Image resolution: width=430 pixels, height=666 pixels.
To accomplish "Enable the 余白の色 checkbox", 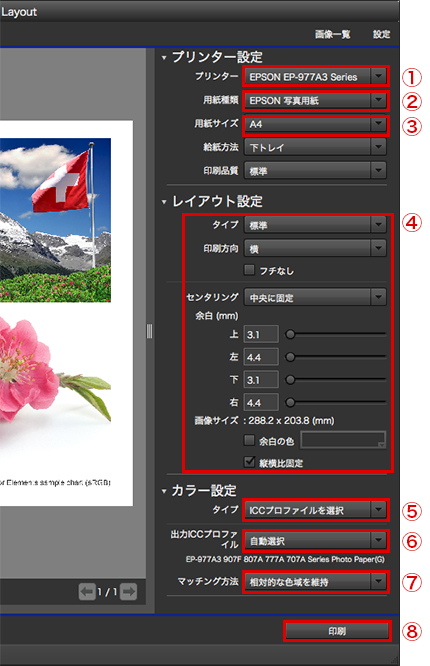I will coord(249,440).
